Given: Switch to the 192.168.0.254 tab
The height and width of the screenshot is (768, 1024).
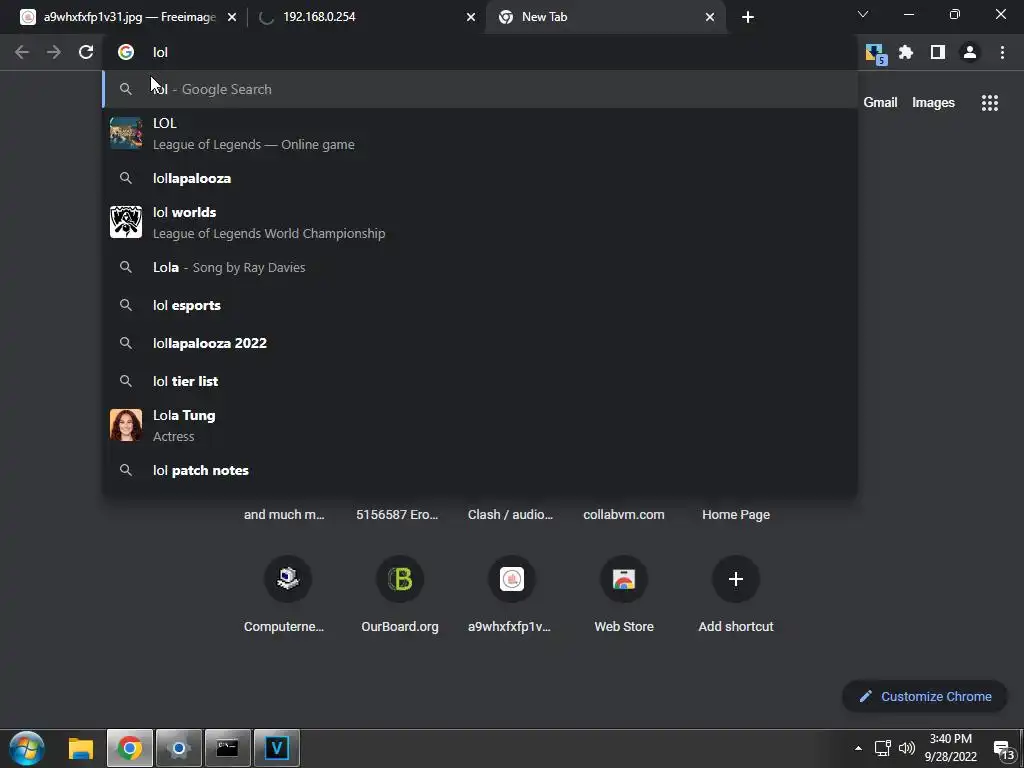Looking at the screenshot, I should pos(366,17).
